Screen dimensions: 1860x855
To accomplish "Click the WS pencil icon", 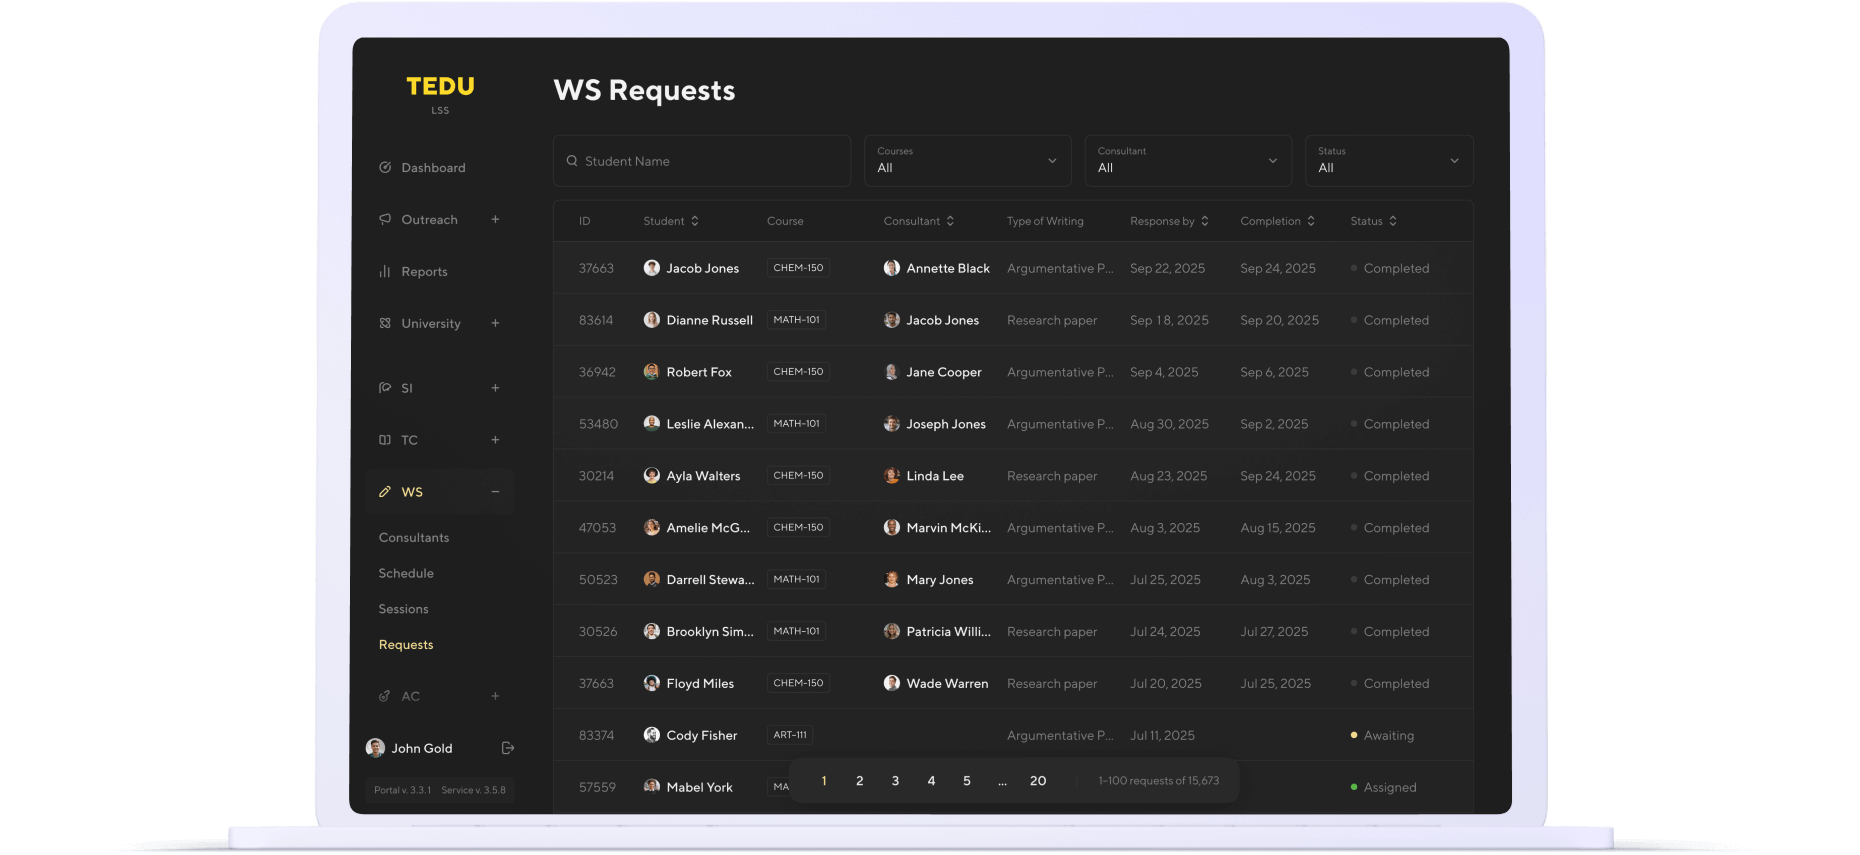I will [385, 492].
